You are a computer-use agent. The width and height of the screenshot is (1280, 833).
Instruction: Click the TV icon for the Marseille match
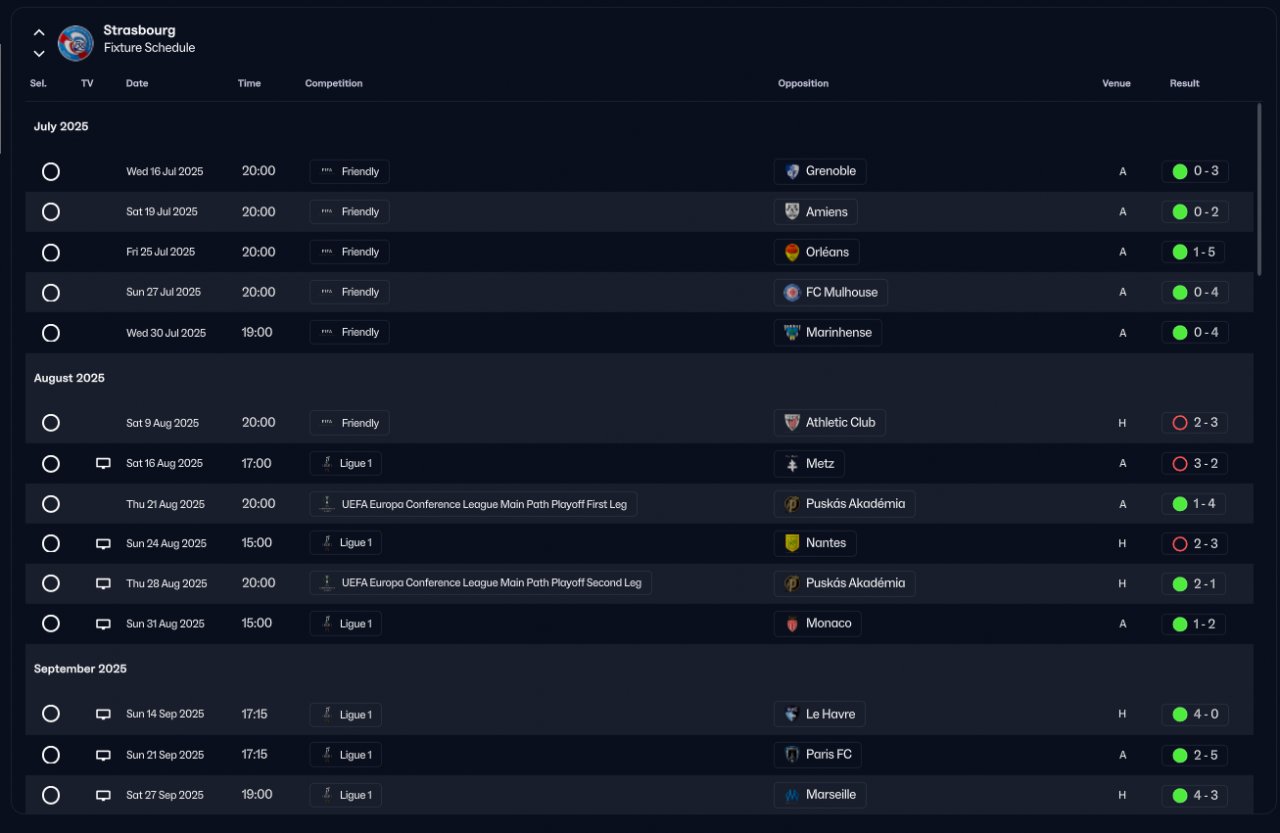click(103, 796)
